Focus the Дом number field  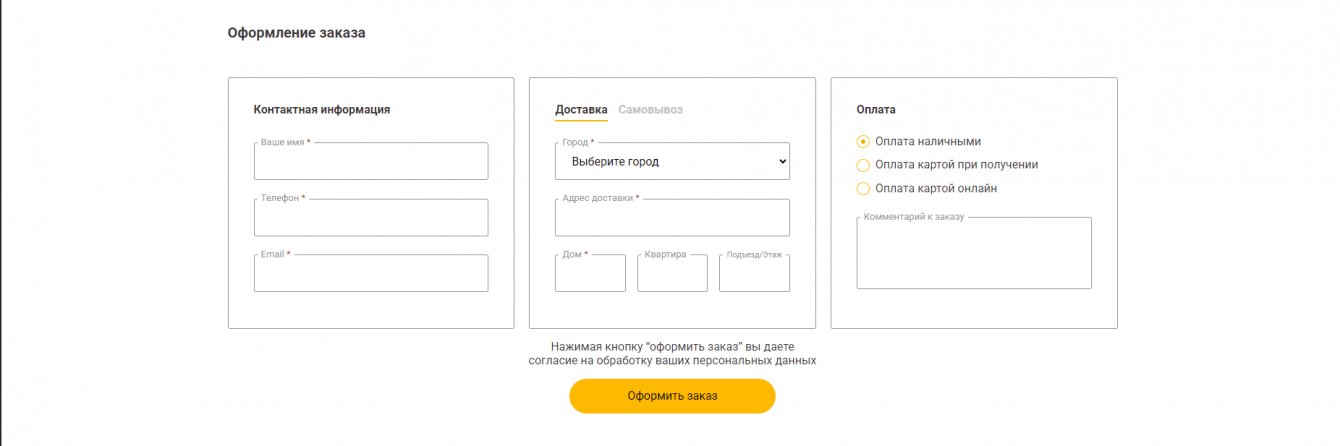point(590,274)
